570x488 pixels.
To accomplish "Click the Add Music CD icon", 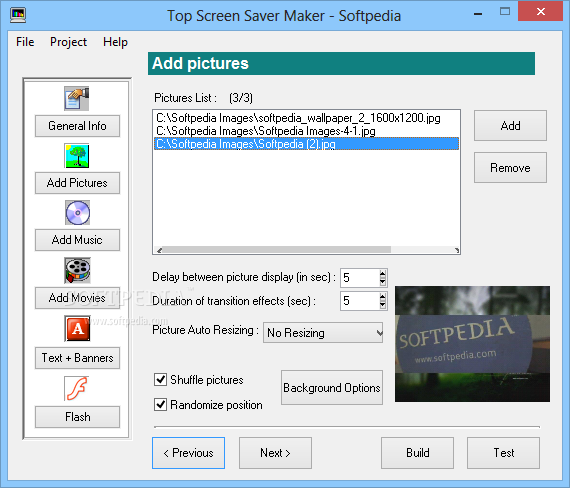I will [77, 213].
